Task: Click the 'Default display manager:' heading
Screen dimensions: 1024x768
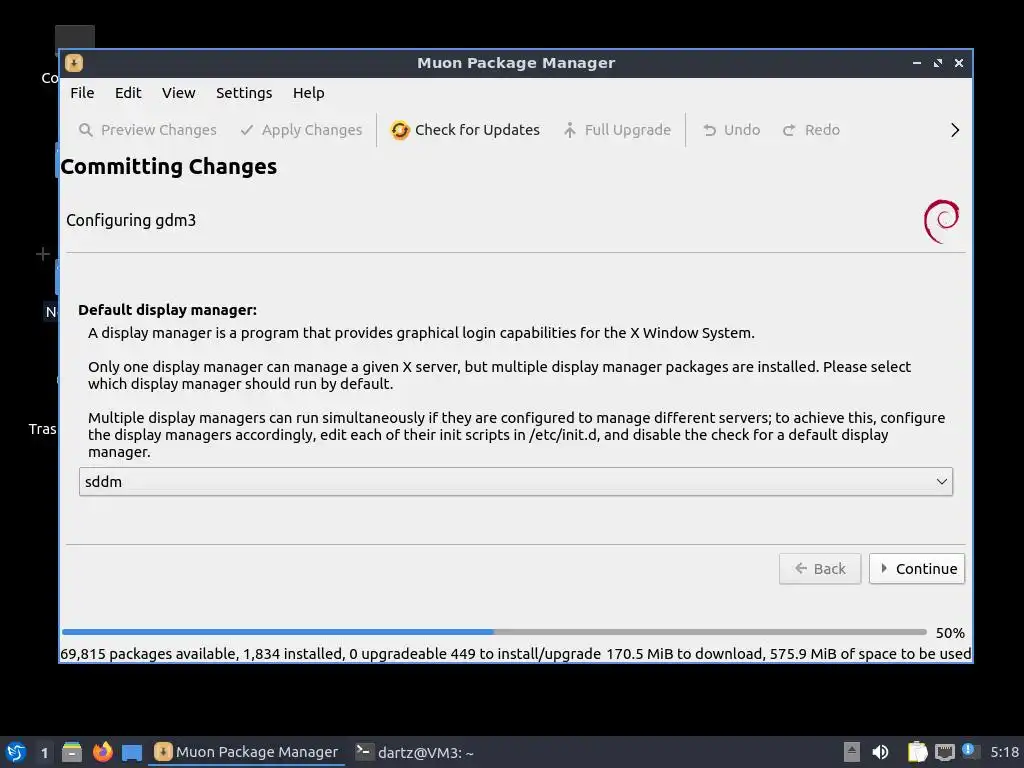Action: point(167,310)
